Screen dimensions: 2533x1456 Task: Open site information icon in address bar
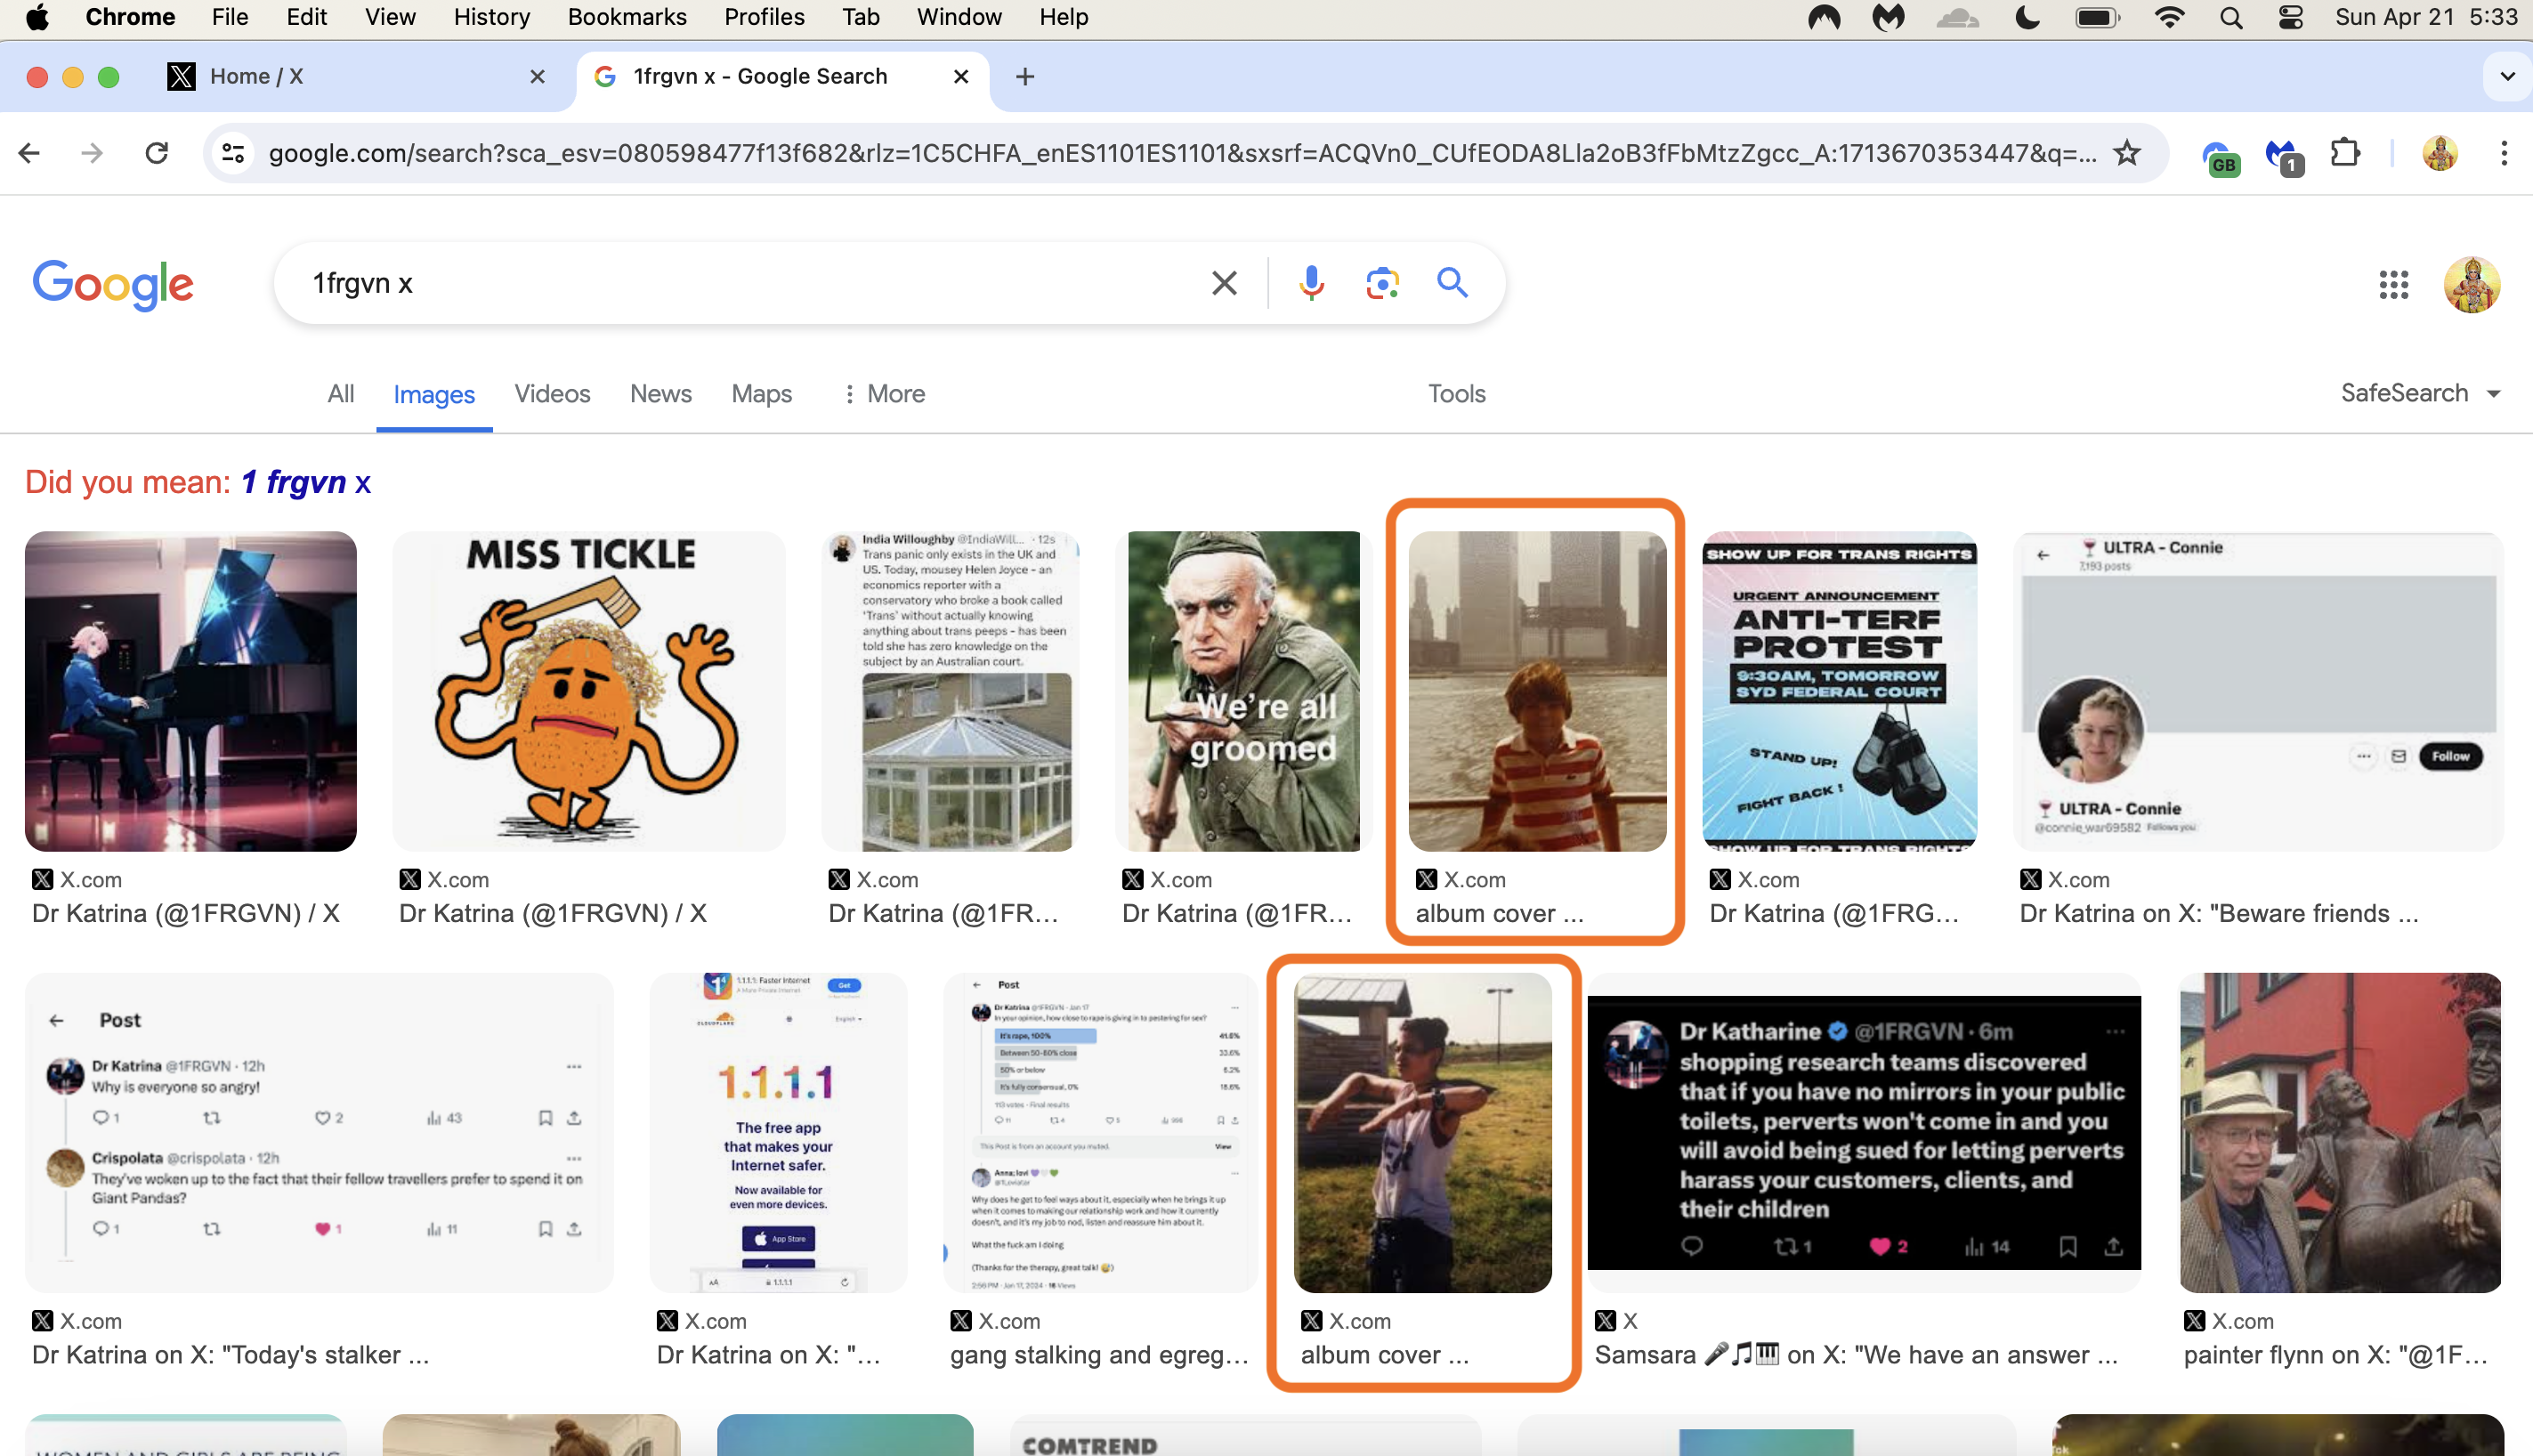coord(233,153)
